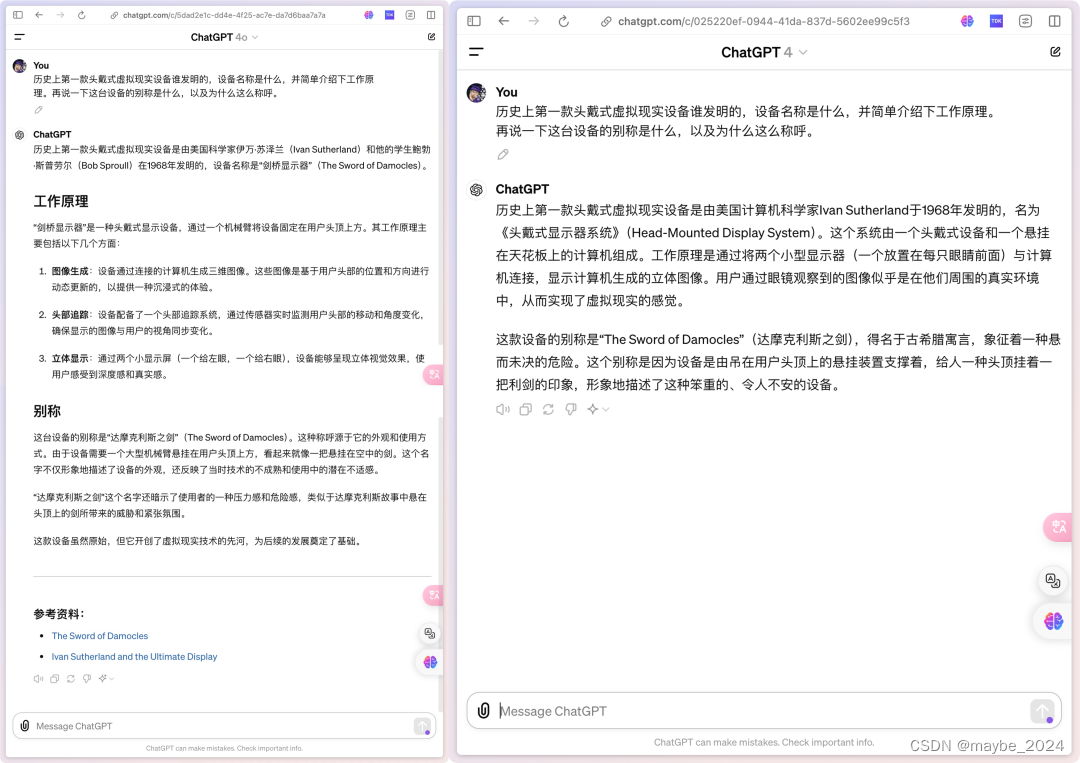Focus message input in right ChatGPT window

(762, 711)
